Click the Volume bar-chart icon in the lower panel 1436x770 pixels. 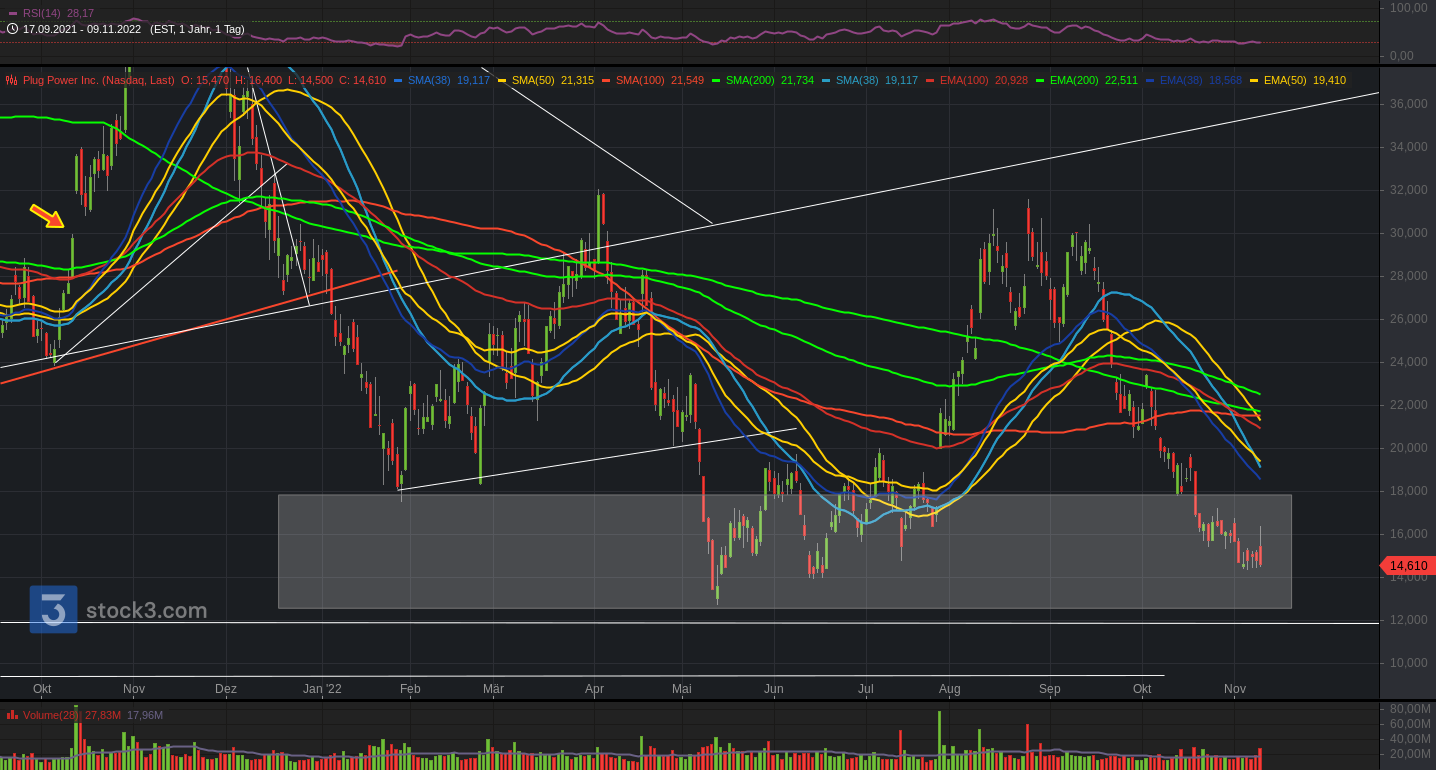click(12, 715)
